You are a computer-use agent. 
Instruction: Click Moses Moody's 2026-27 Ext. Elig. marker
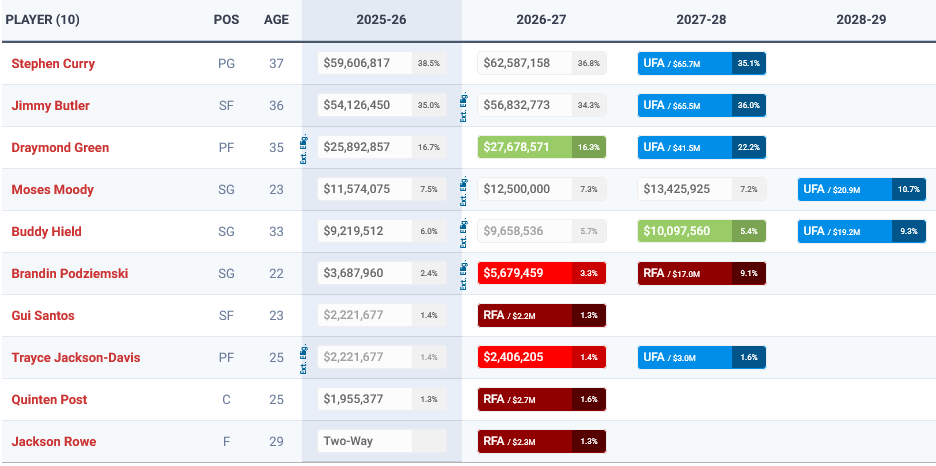pyautogui.click(x=465, y=190)
